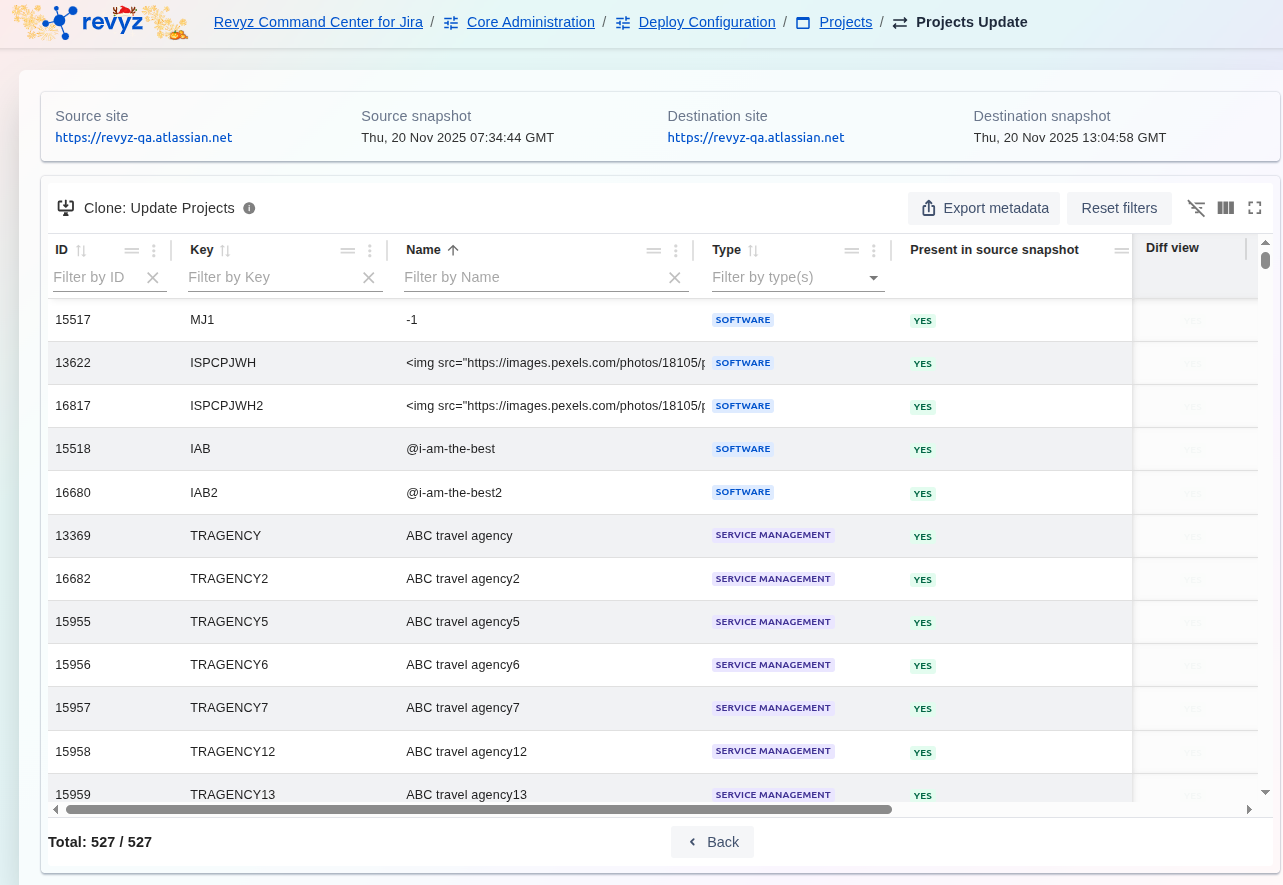Sort by the Key column arrows
This screenshot has height=885, width=1283.
(x=226, y=250)
